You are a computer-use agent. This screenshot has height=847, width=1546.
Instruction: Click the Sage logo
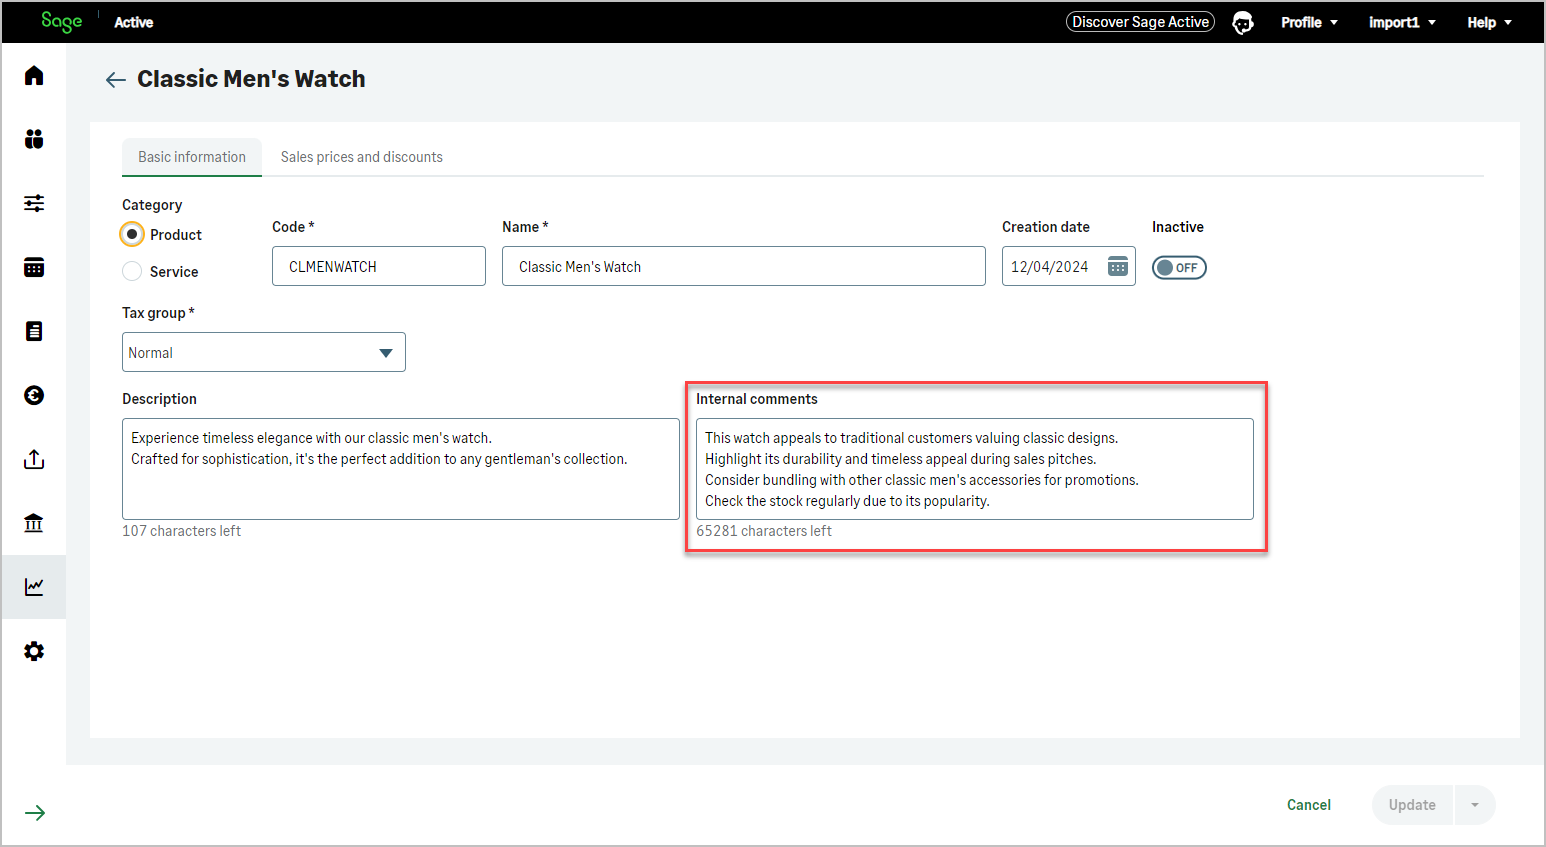(61, 21)
